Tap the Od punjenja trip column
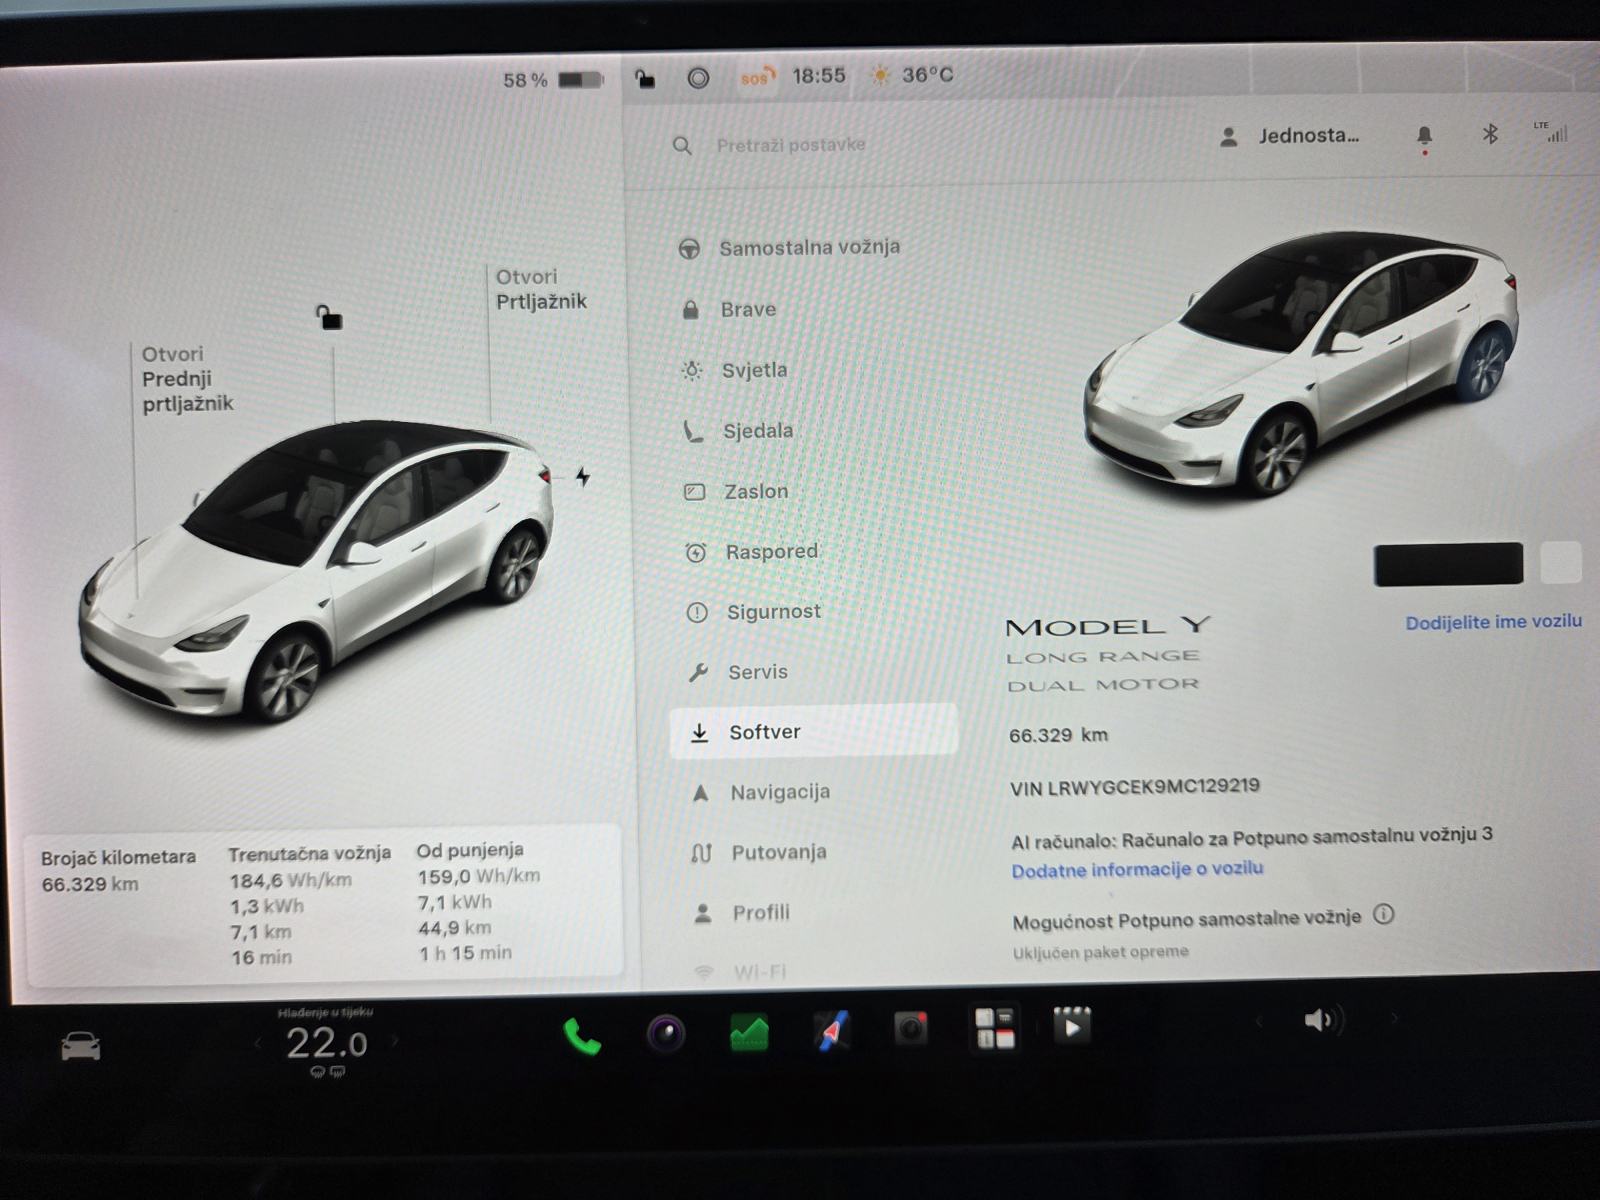The height and width of the screenshot is (1200, 1600). tap(478, 901)
